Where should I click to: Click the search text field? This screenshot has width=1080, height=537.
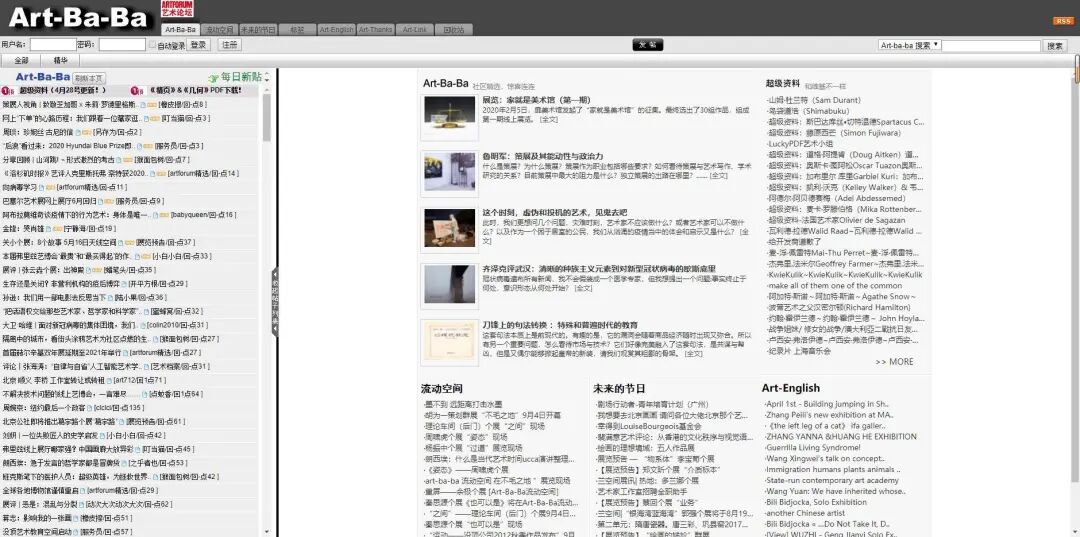991,45
